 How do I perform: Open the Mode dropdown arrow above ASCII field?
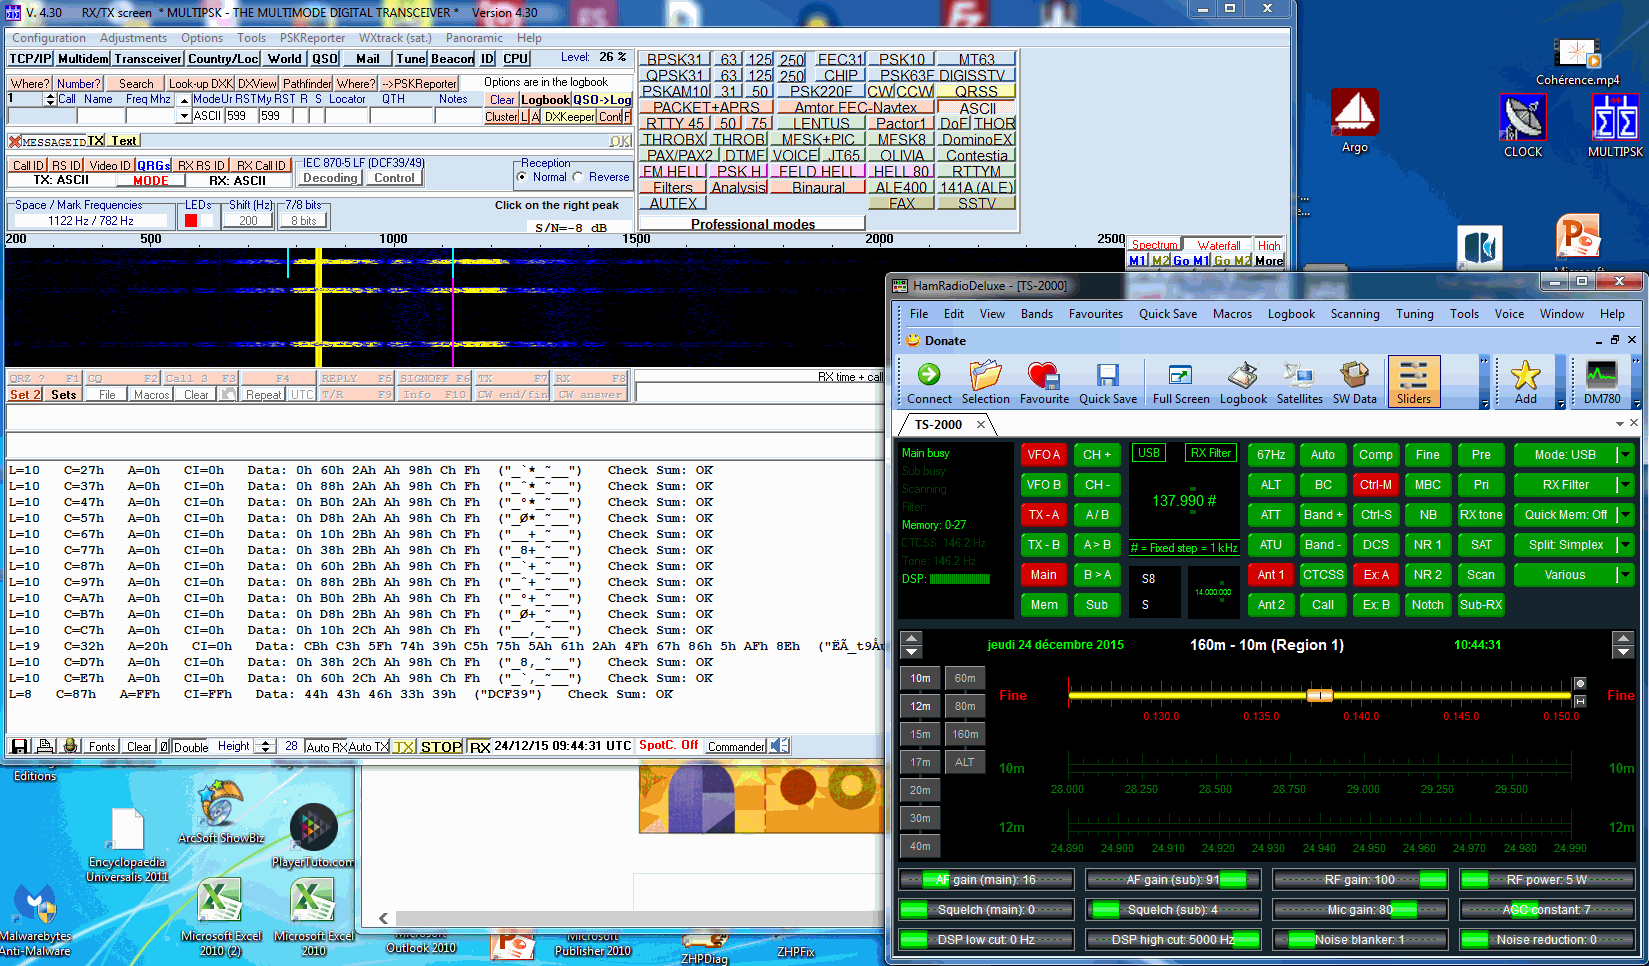[184, 116]
